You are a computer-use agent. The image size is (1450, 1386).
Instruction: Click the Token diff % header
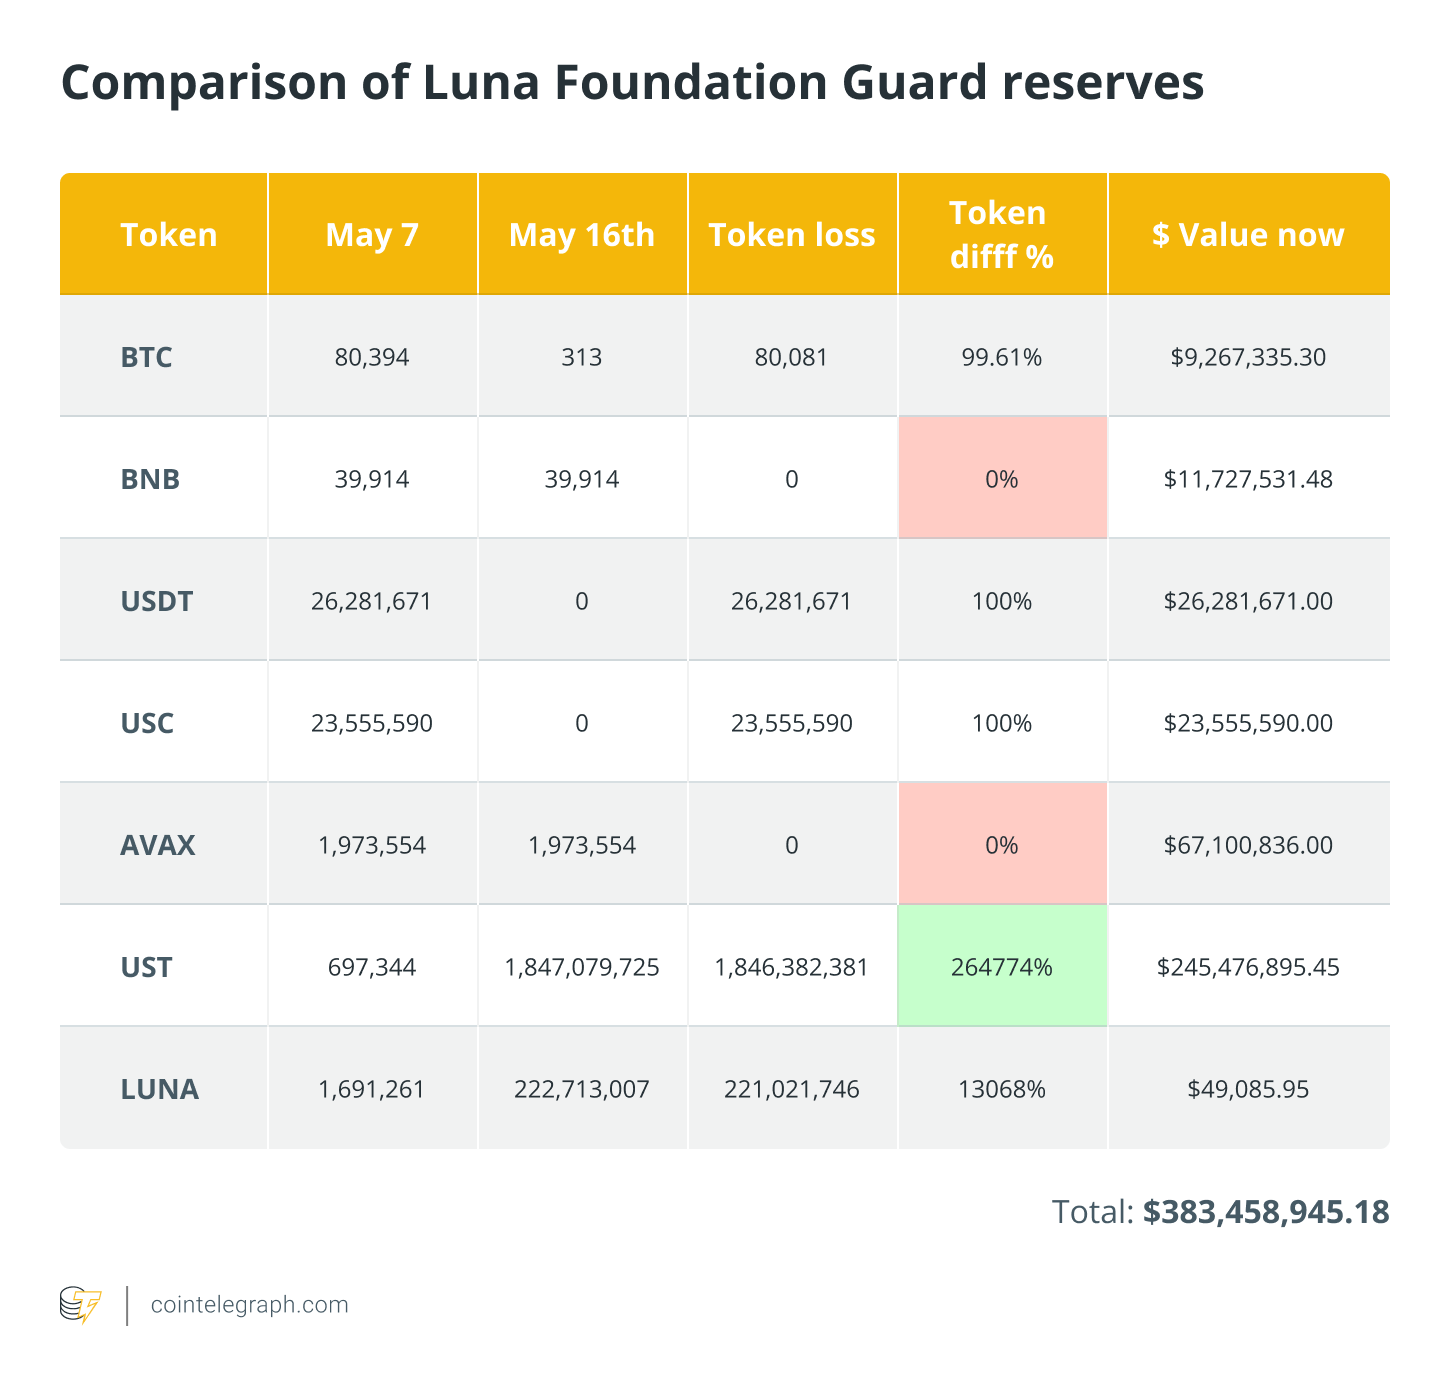1001,235
